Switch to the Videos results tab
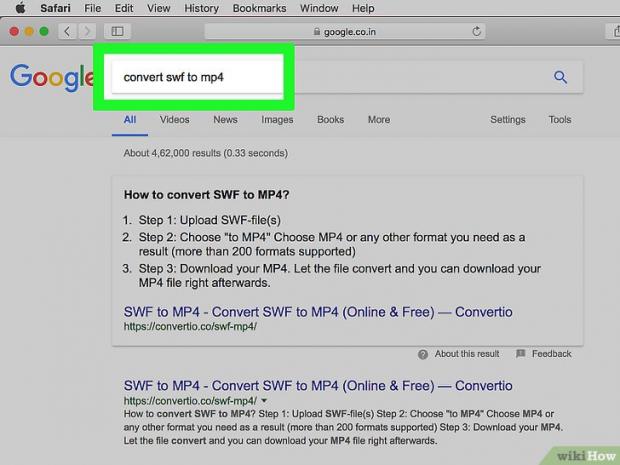This screenshot has width=620, height=465. pyautogui.click(x=174, y=120)
